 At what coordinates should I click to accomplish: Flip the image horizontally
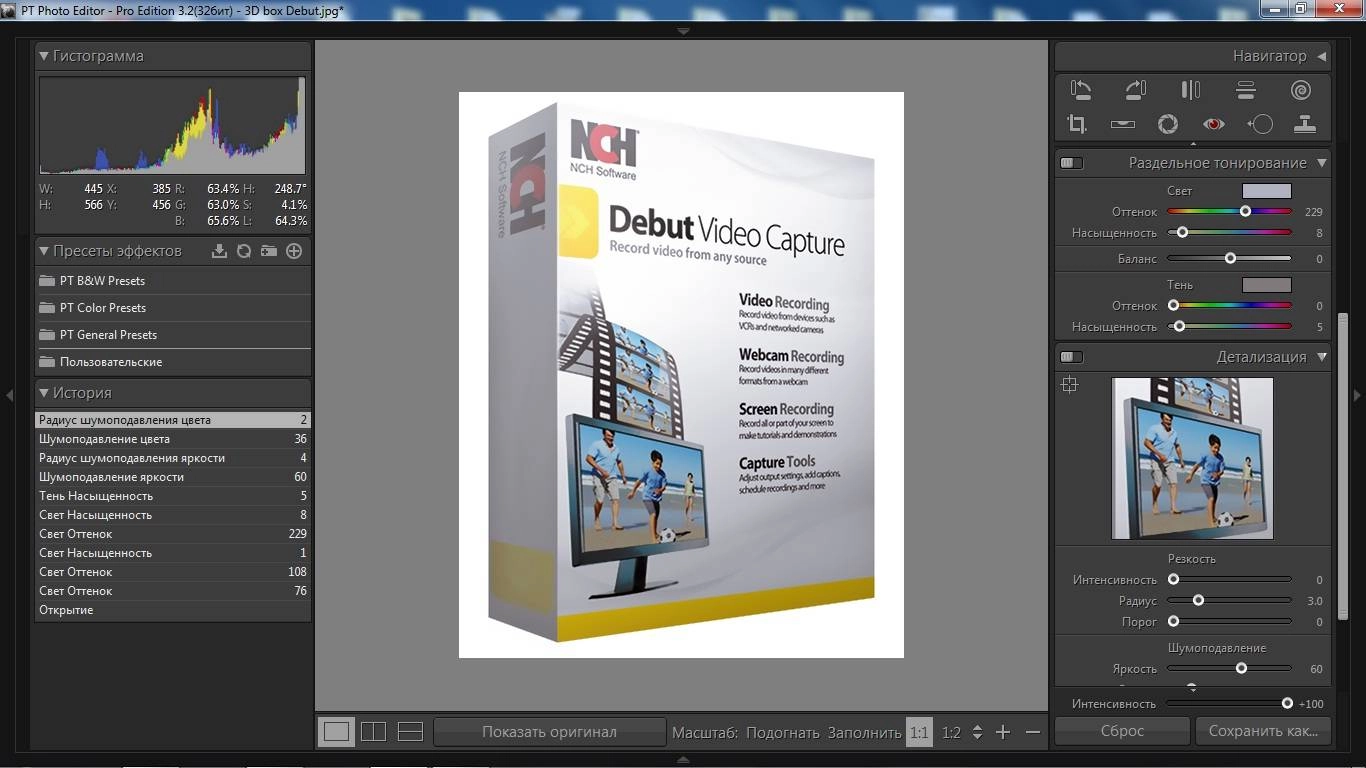pos(1190,90)
